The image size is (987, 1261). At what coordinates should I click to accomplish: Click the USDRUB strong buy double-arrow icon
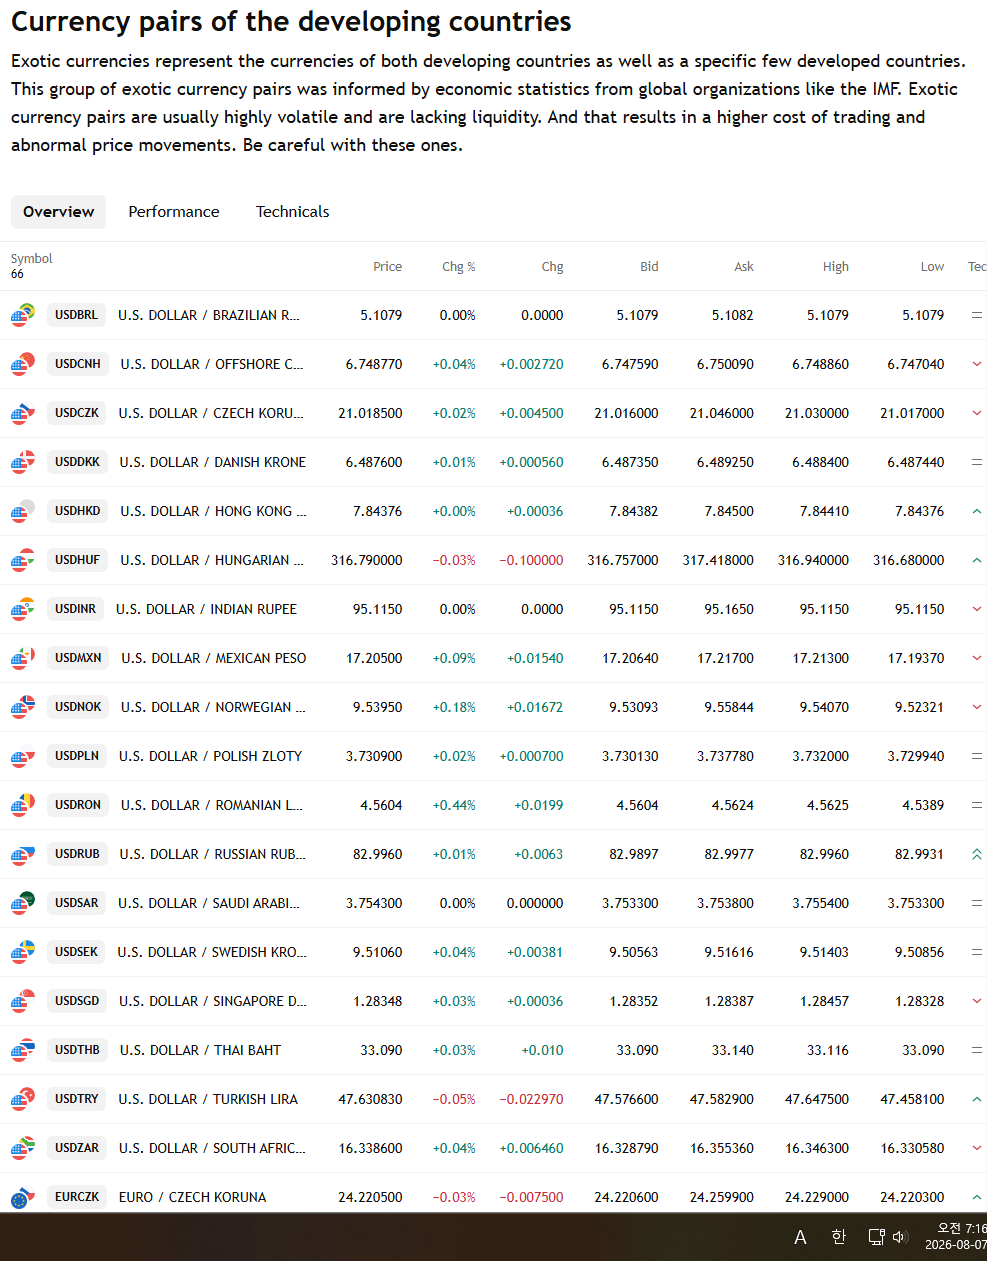coord(977,854)
